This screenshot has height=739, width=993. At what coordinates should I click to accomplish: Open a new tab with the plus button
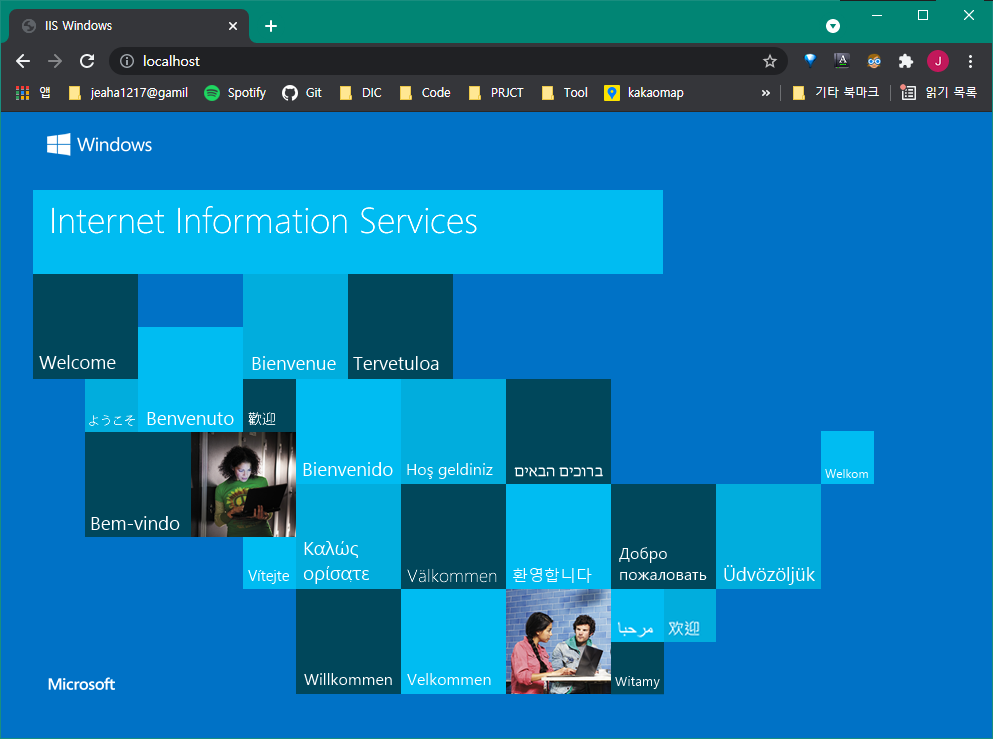coord(270,26)
